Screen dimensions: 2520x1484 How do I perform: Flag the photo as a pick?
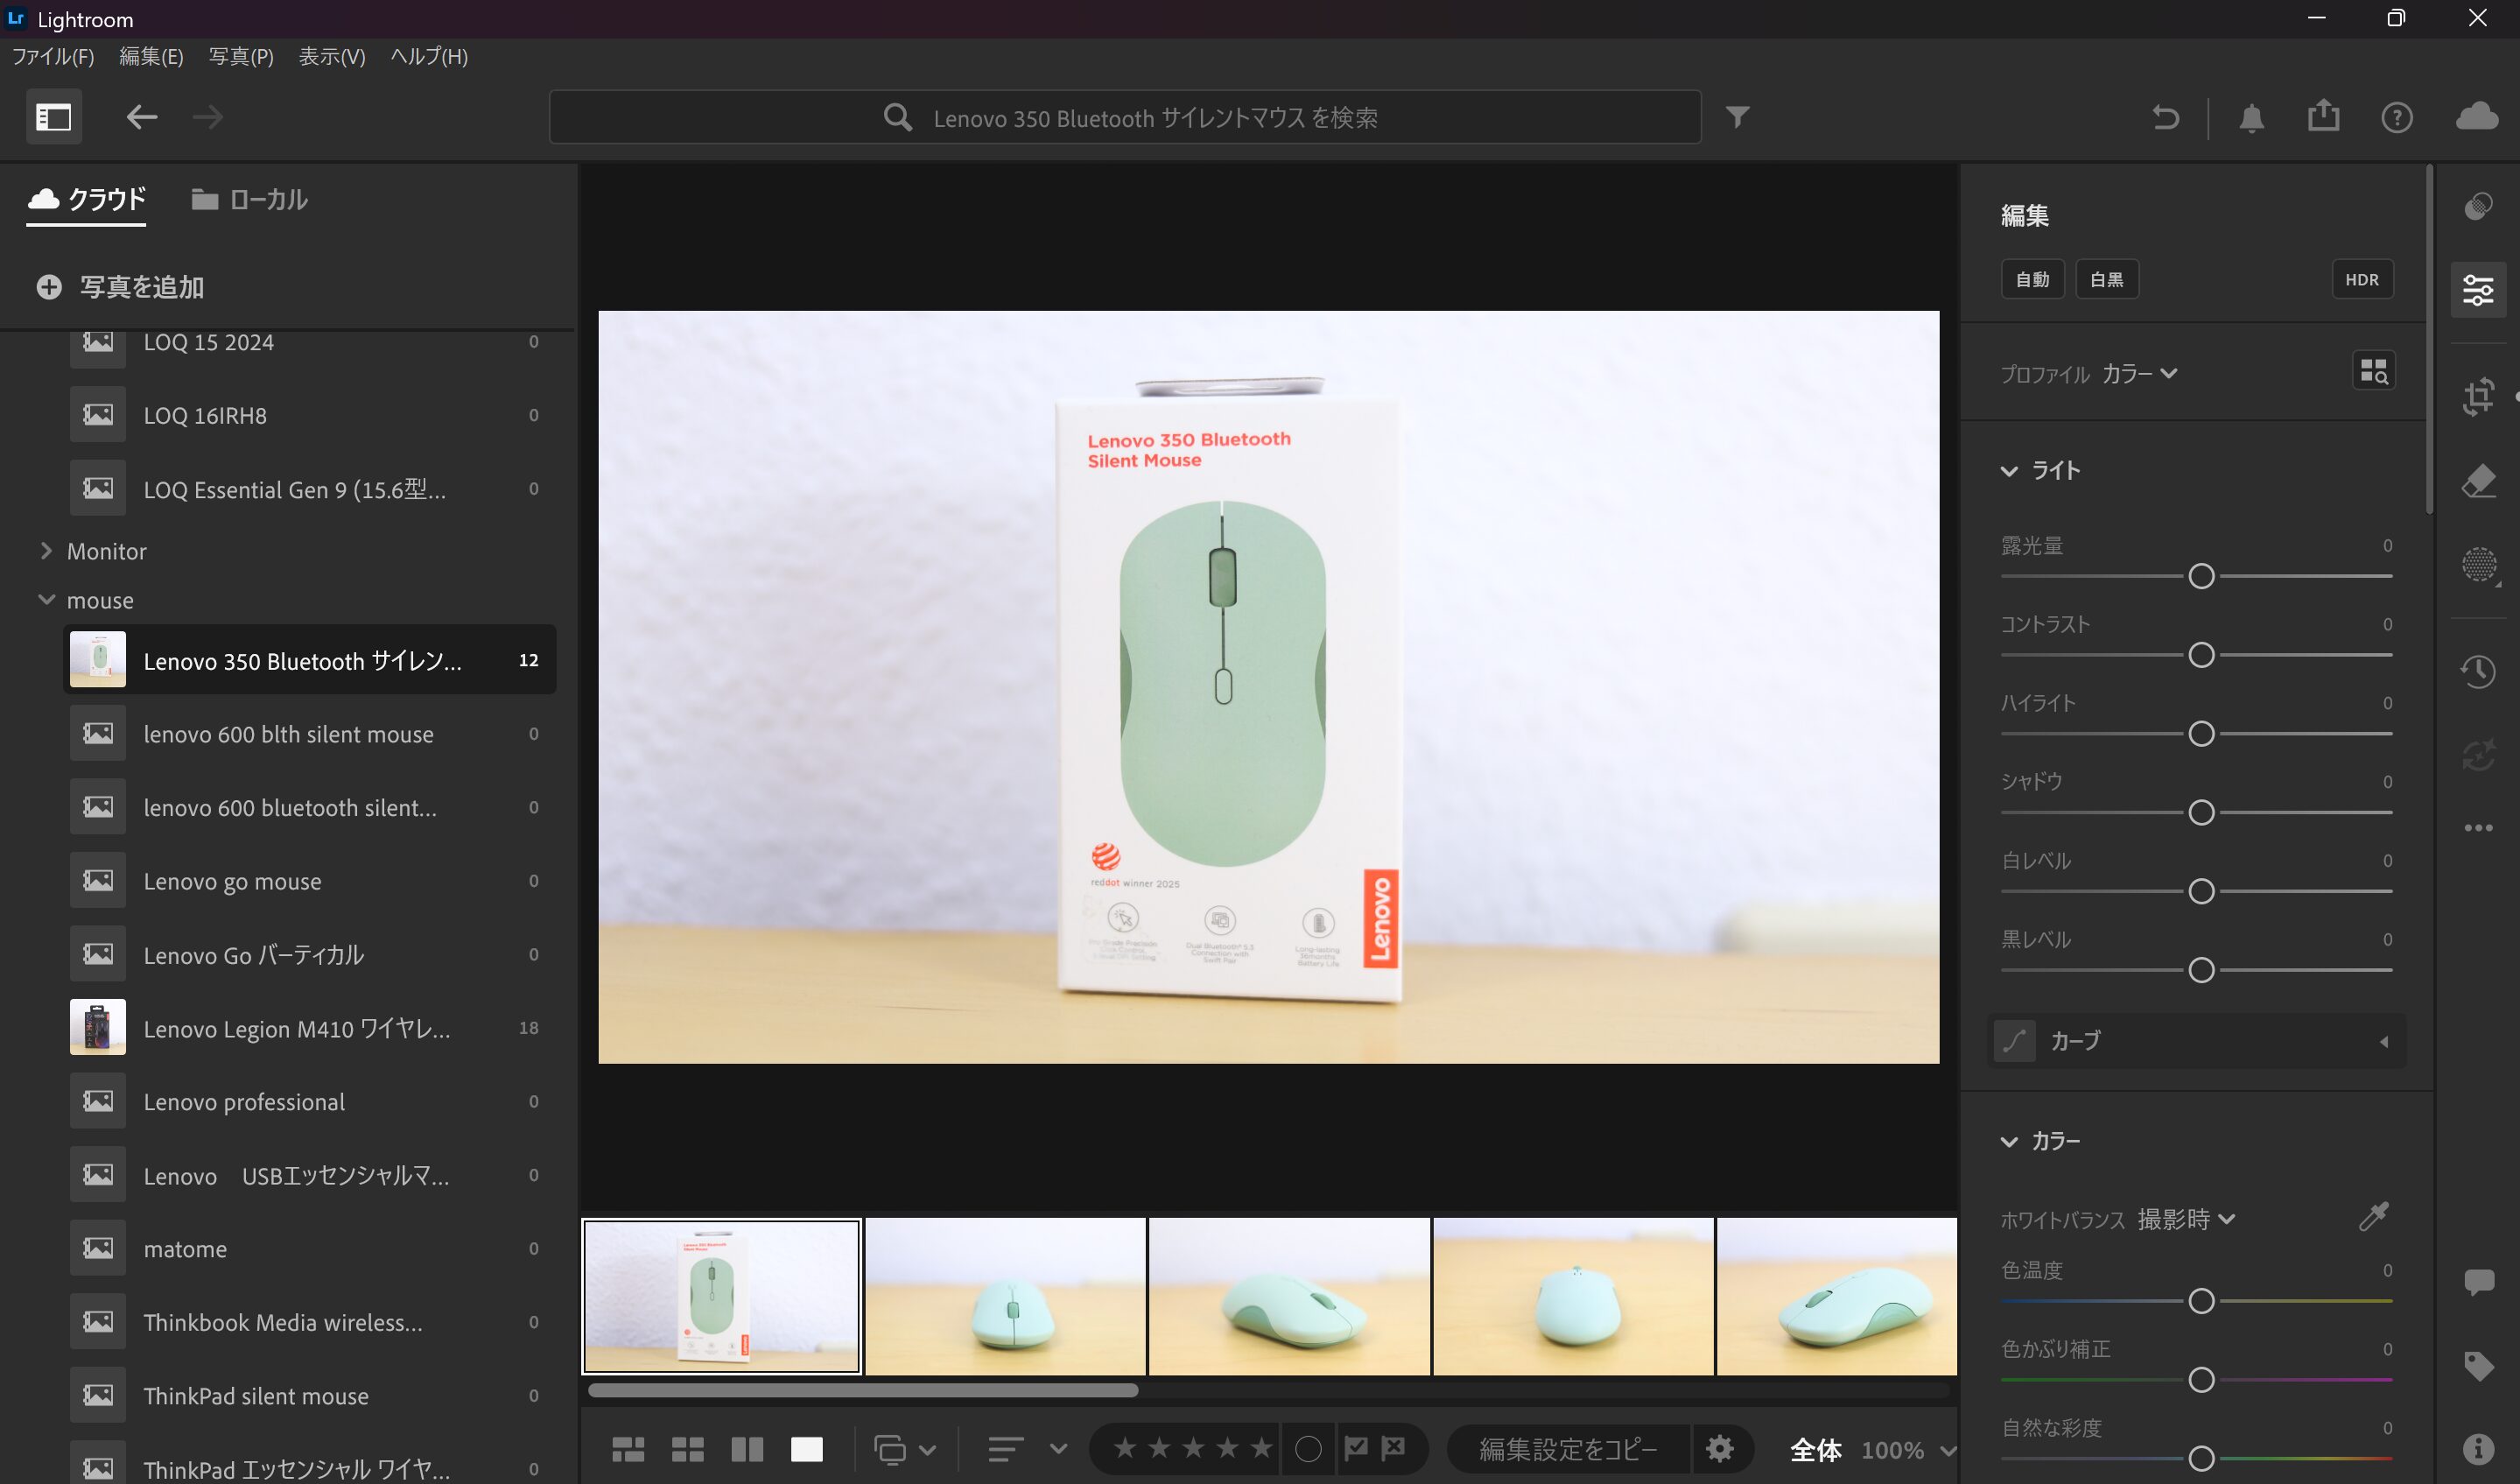point(1355,1448)
